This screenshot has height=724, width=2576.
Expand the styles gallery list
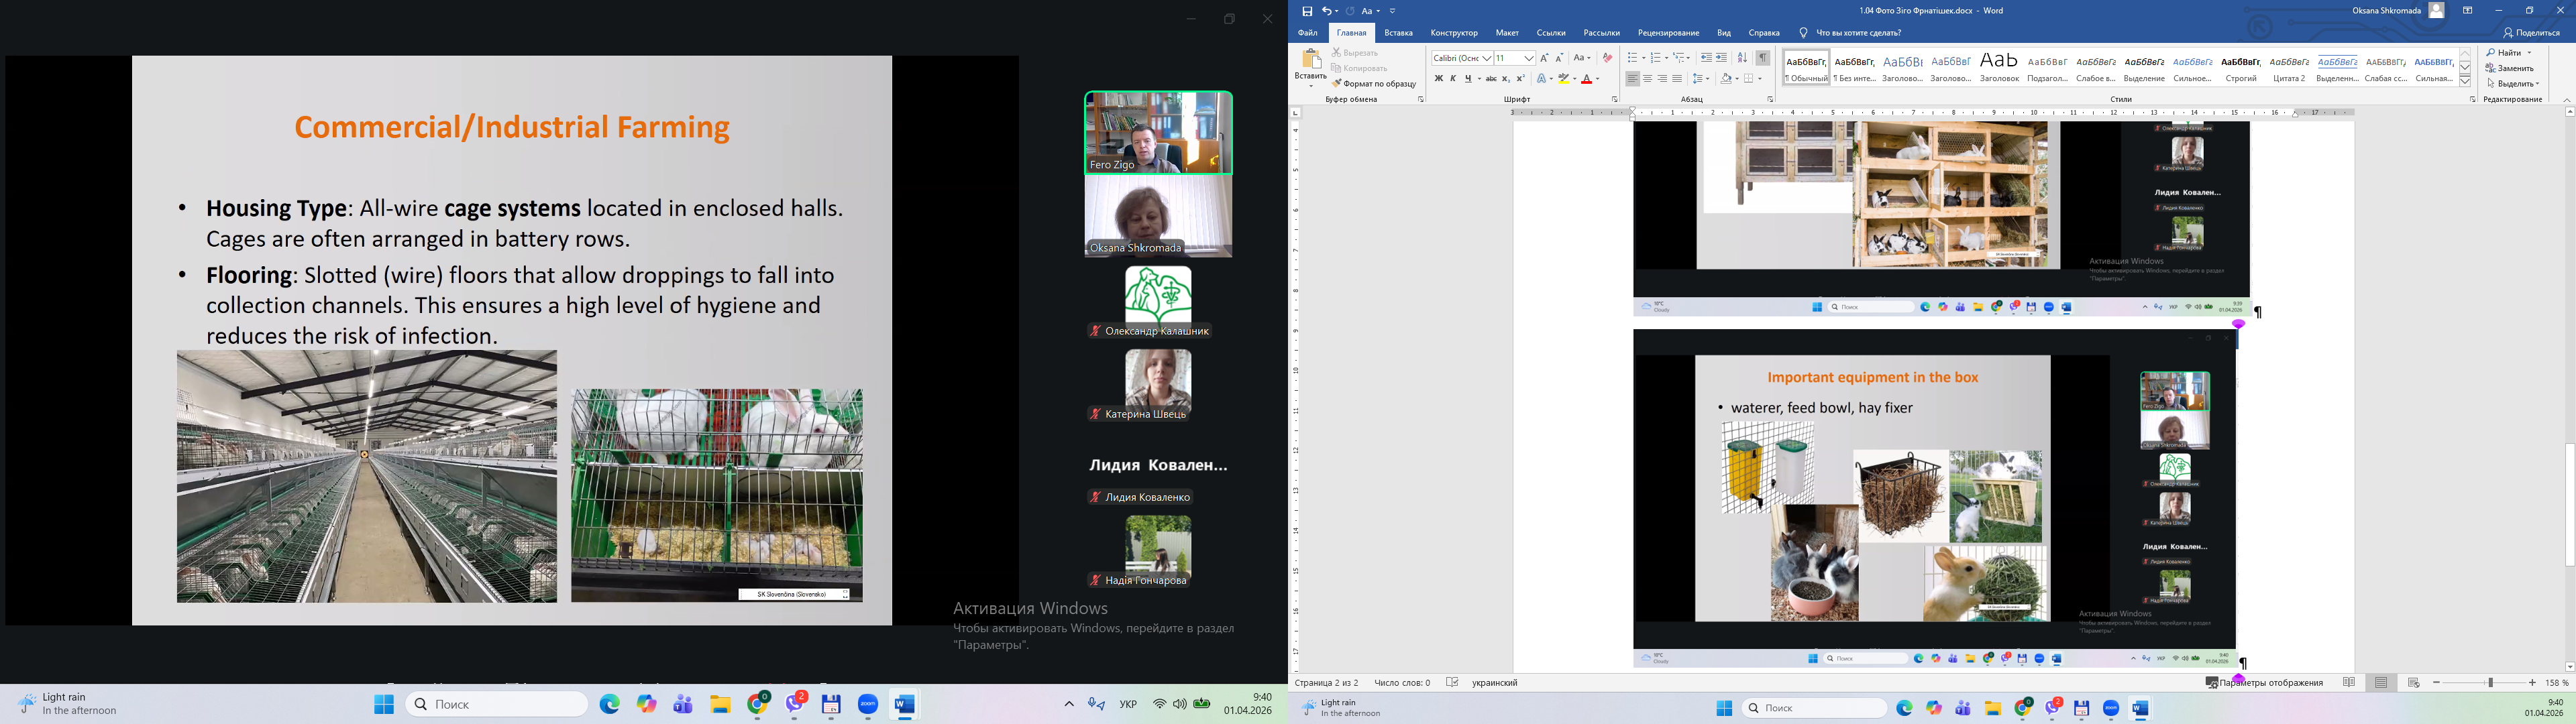pos(2465,81)
